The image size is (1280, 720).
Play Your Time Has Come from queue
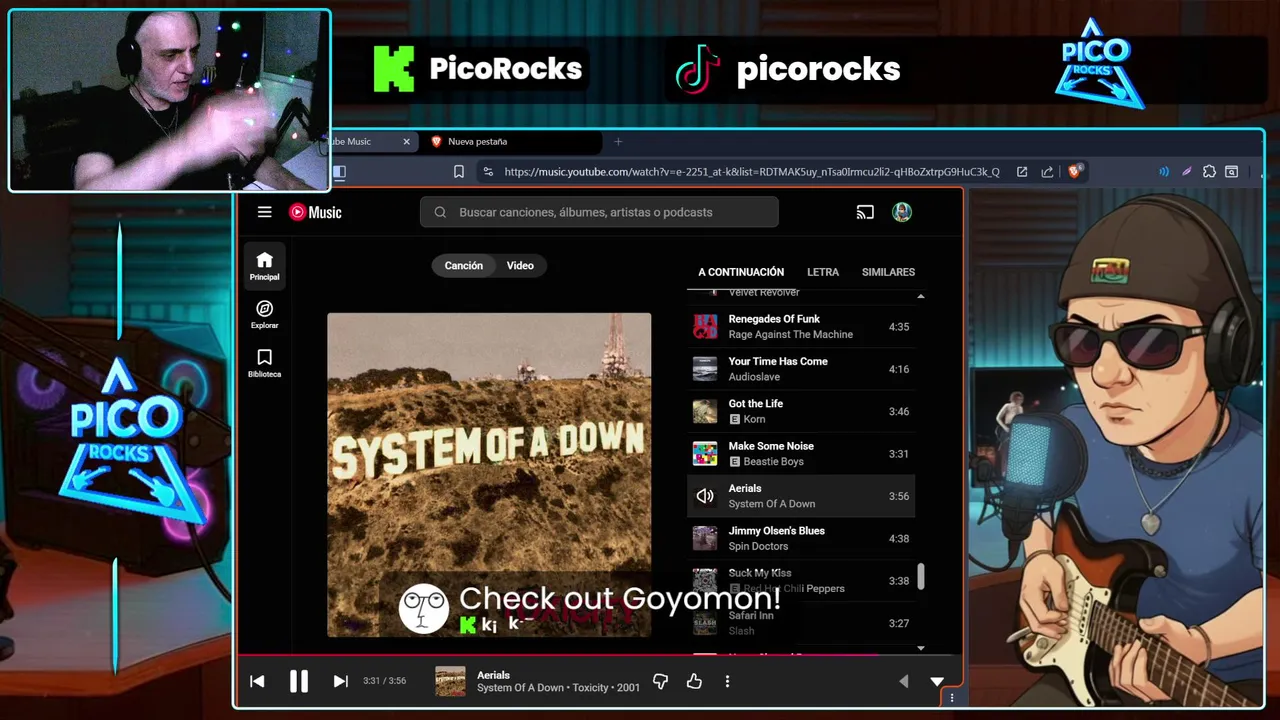click(801, 369)
